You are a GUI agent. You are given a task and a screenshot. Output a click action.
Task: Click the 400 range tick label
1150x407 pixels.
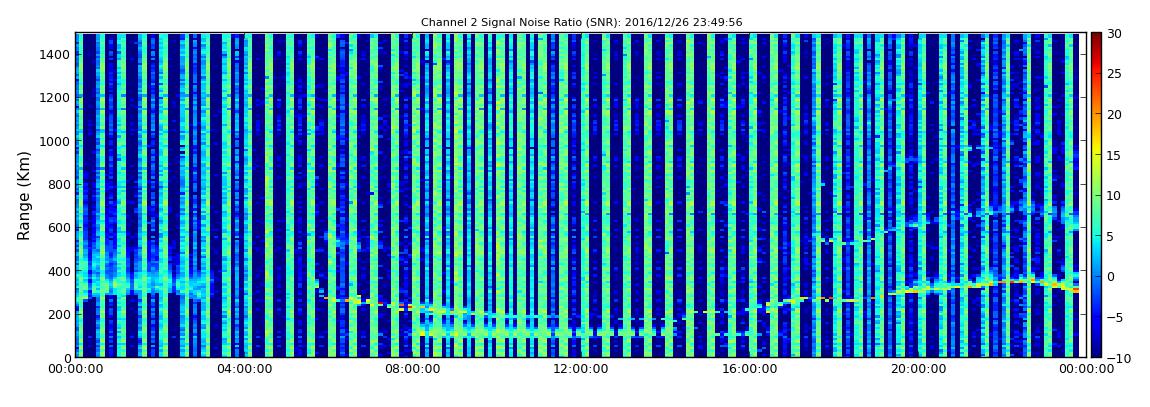click(x=59, y=271)
